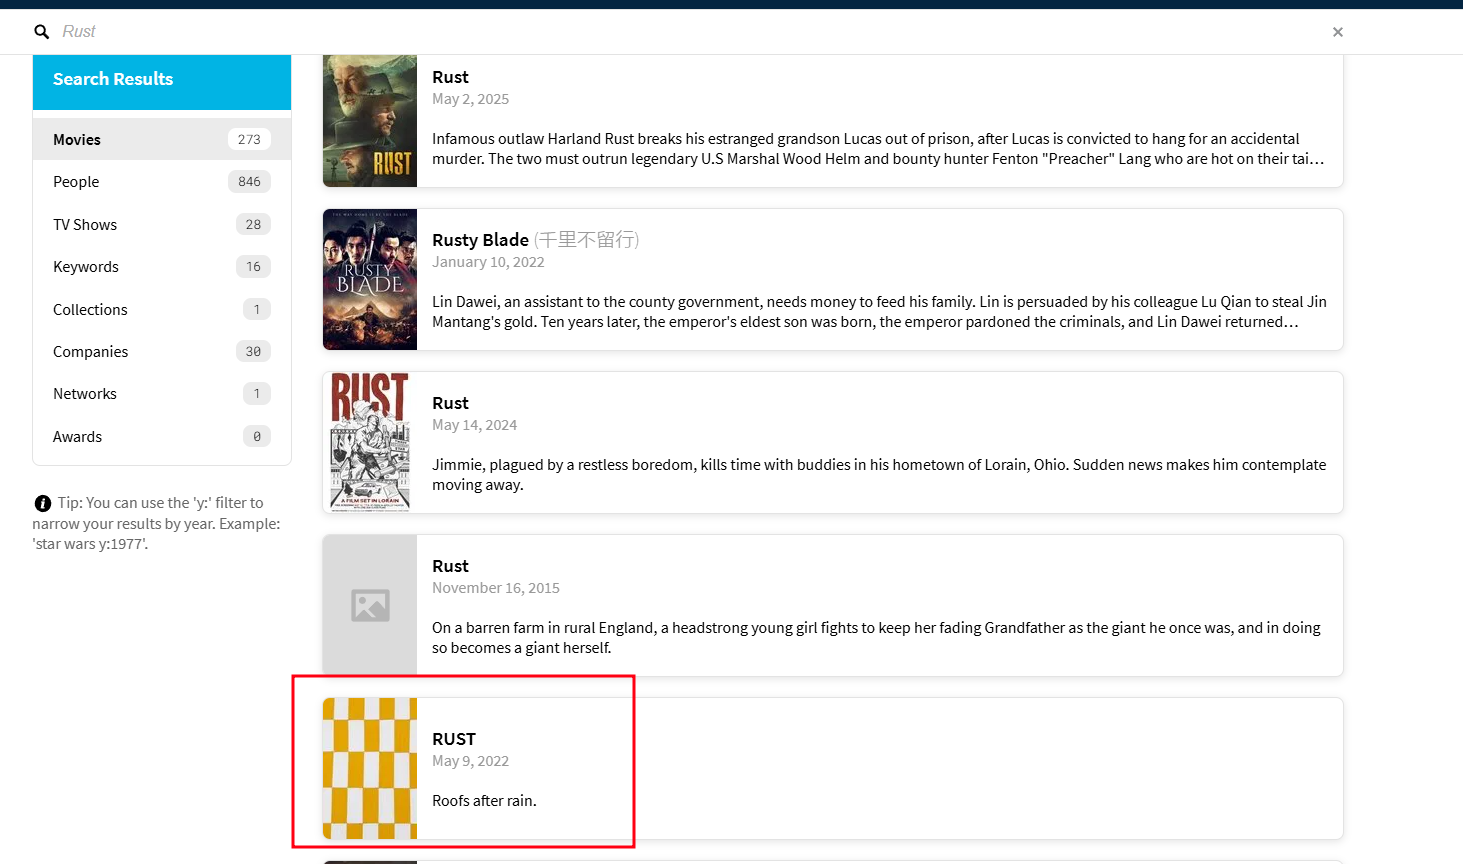The image size is (1463, 864).
Task: Click the placeholder image icon for Rust 2015
Action: point(370,605)
